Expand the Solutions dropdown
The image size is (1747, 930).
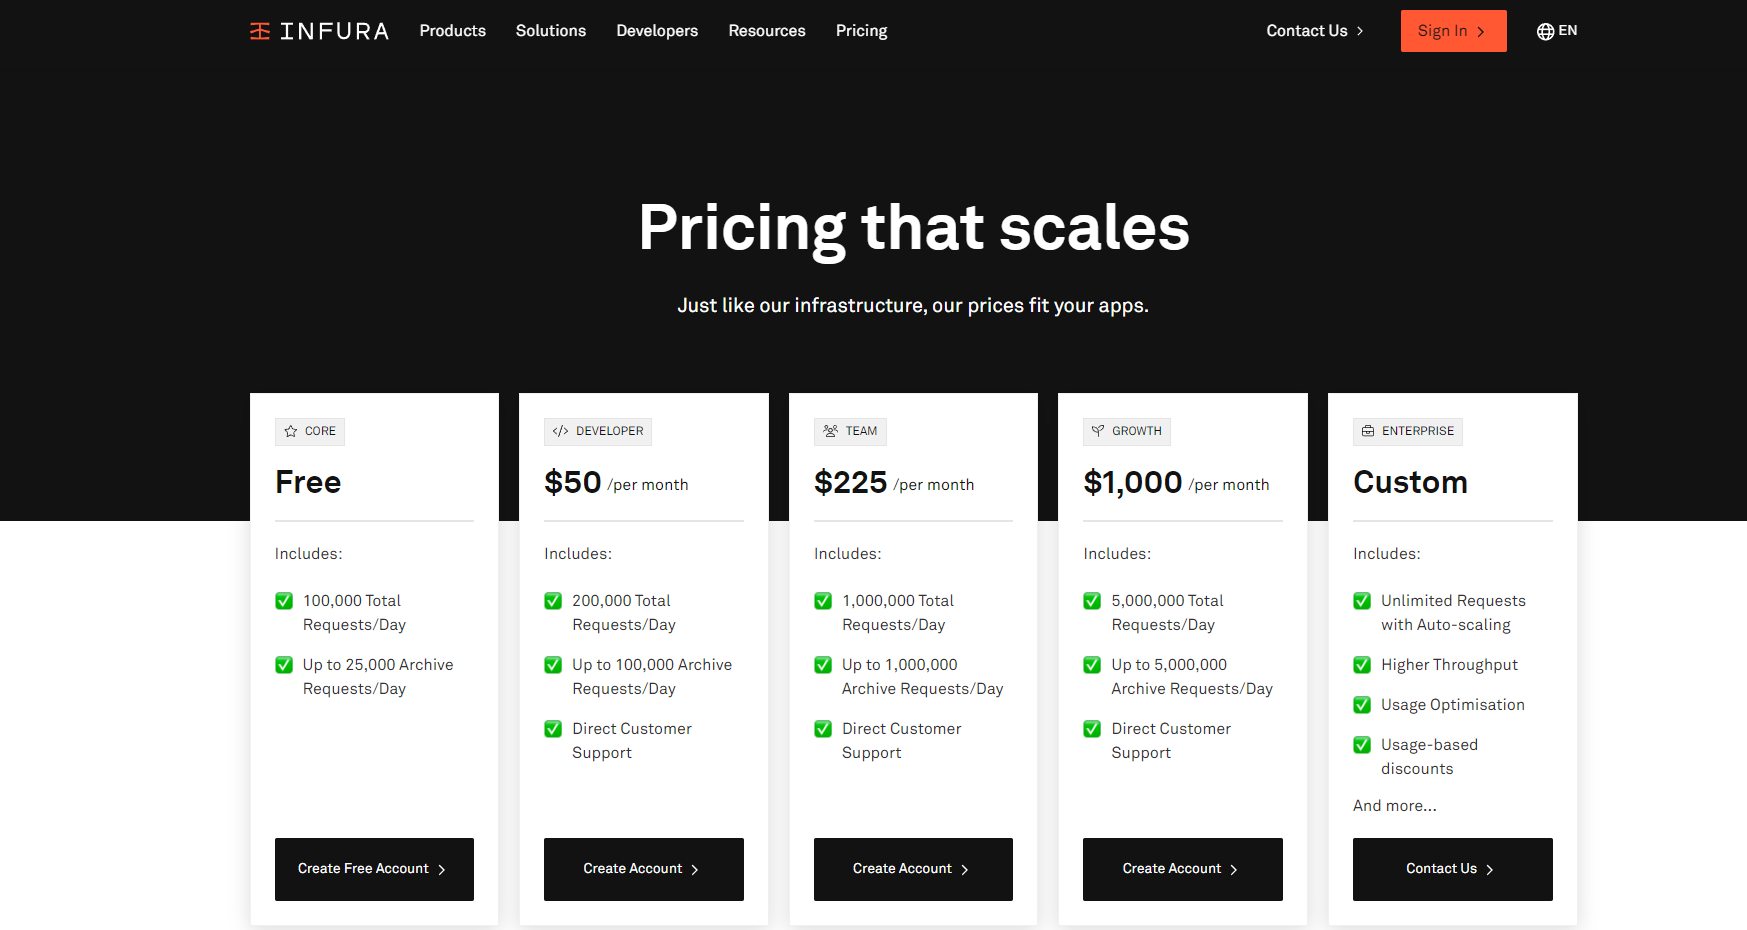(x=551, y=31)
